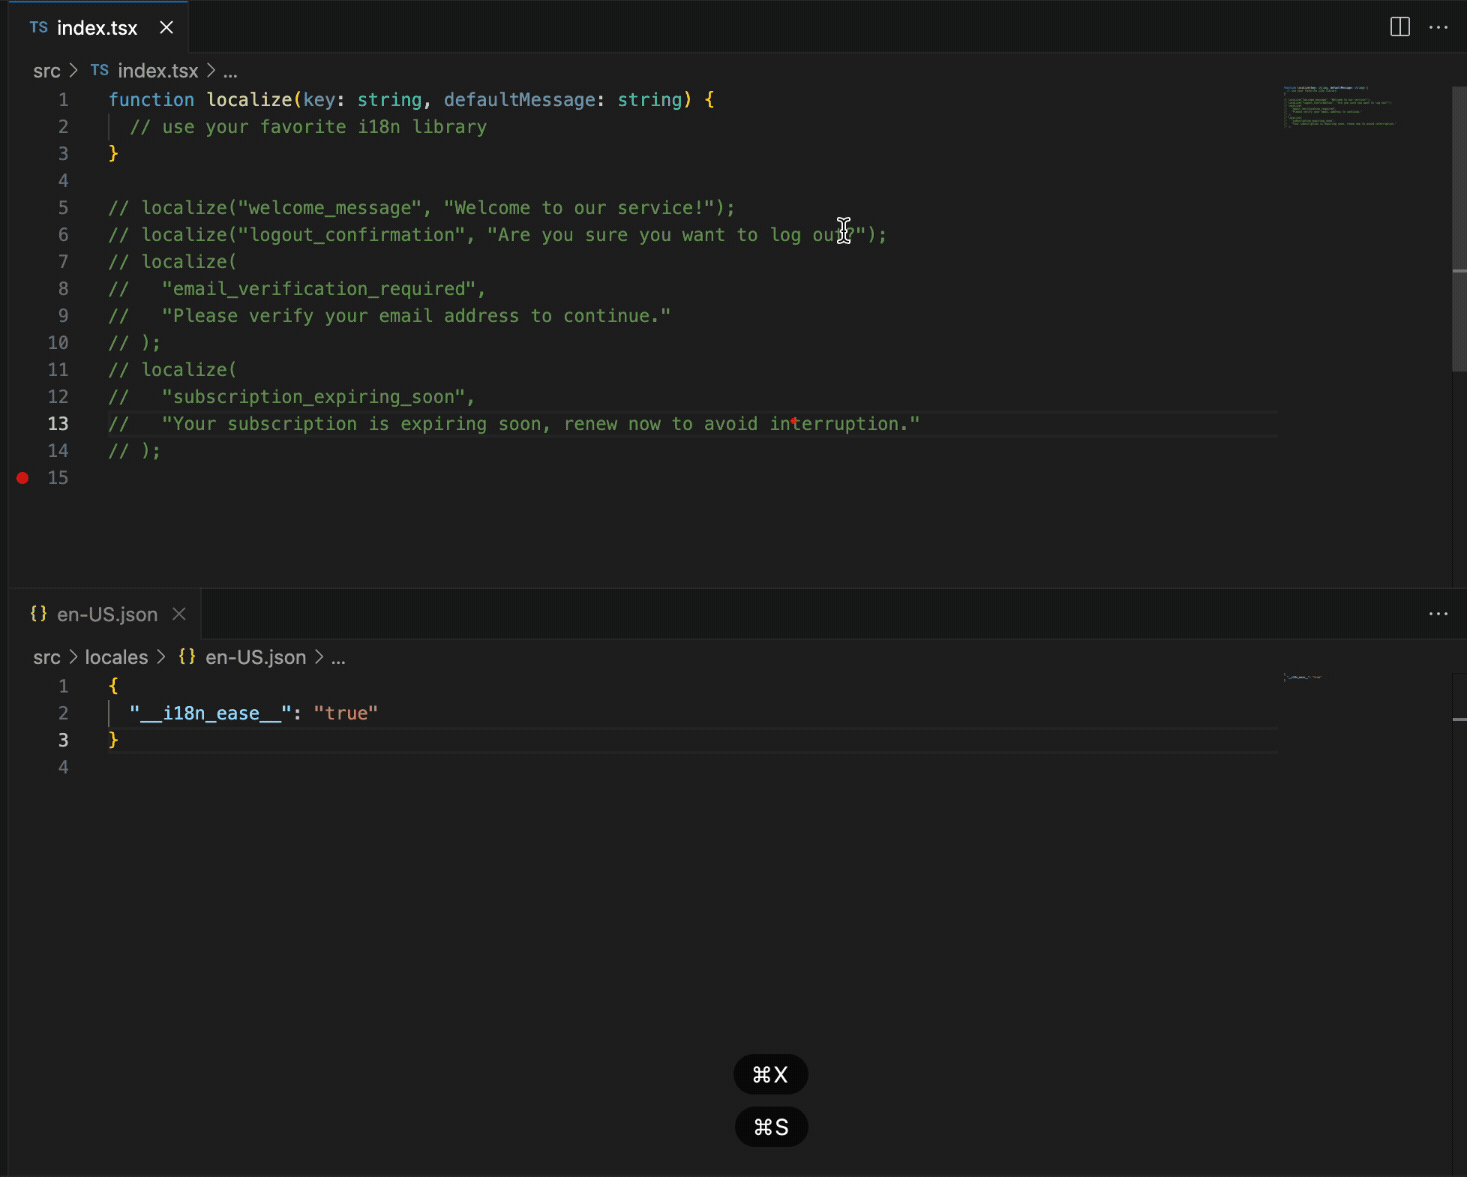This screenshot has height=1177, width=1467.
Task: Open the top editor's more actions menu
Action: click(1438, 27)
